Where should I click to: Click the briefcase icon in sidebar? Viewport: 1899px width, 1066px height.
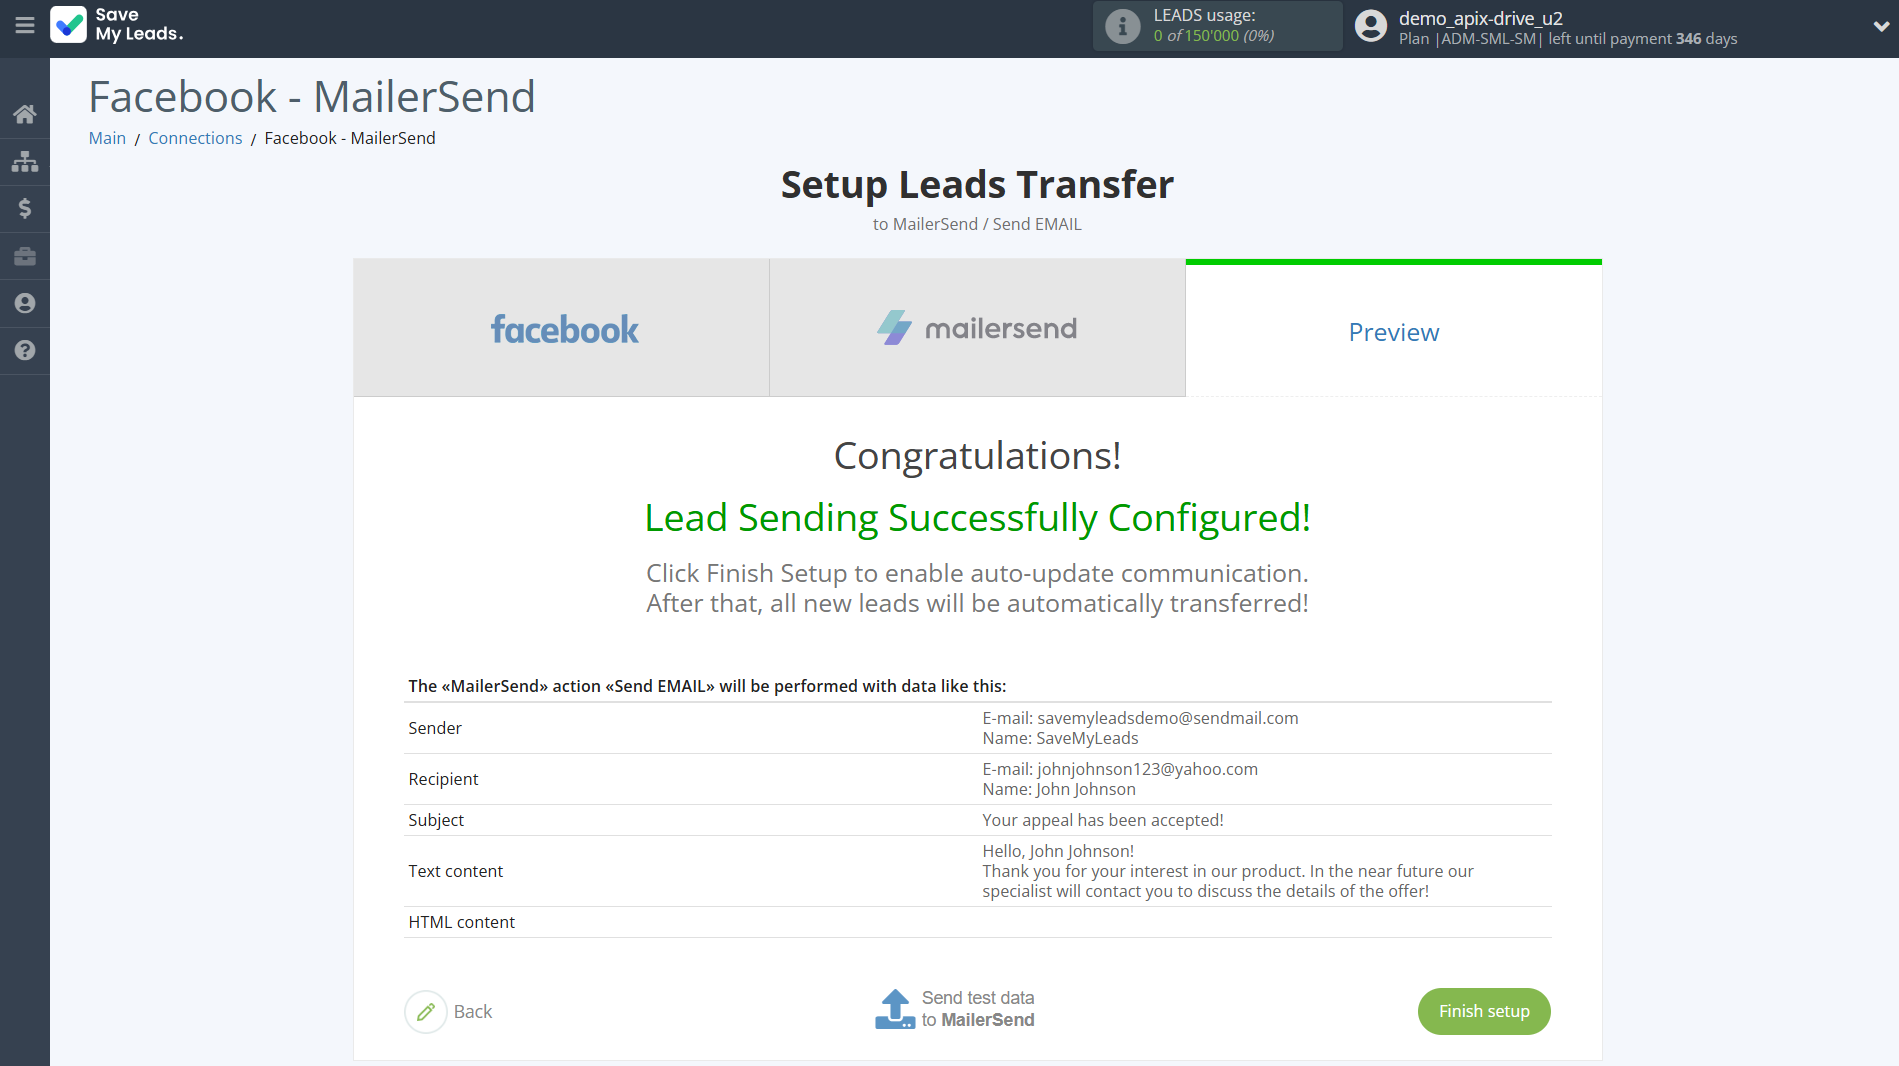[x=25, y=256]
